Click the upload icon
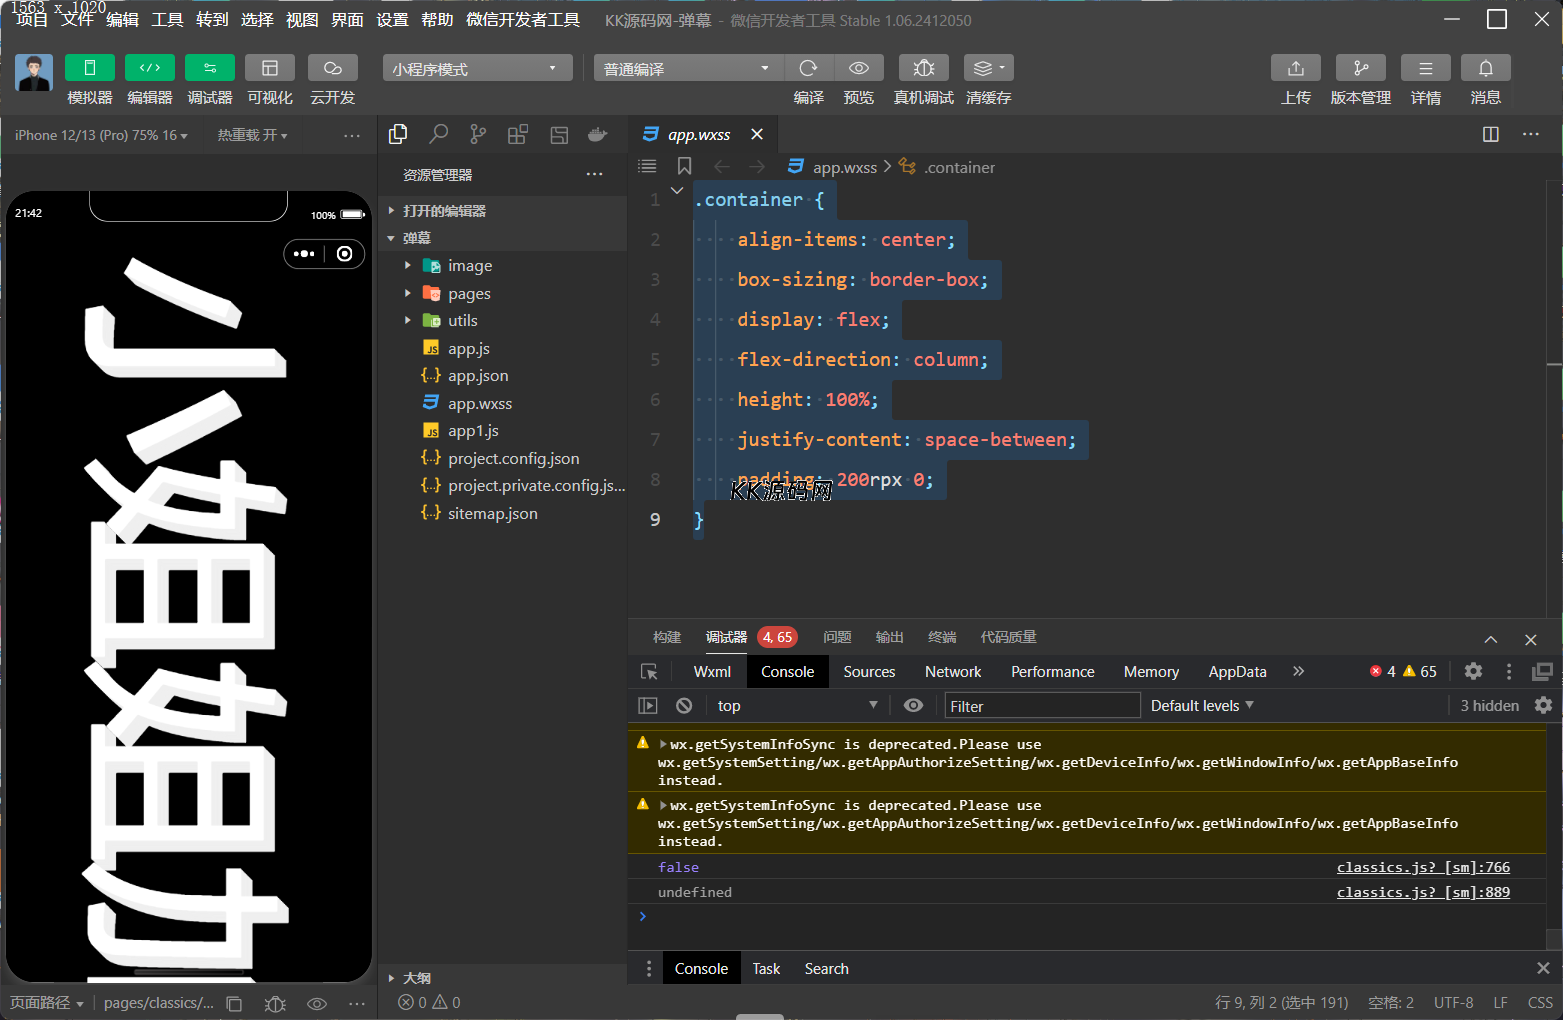The width and height of the screenshot is (1563, 1020). (1296, 68)
